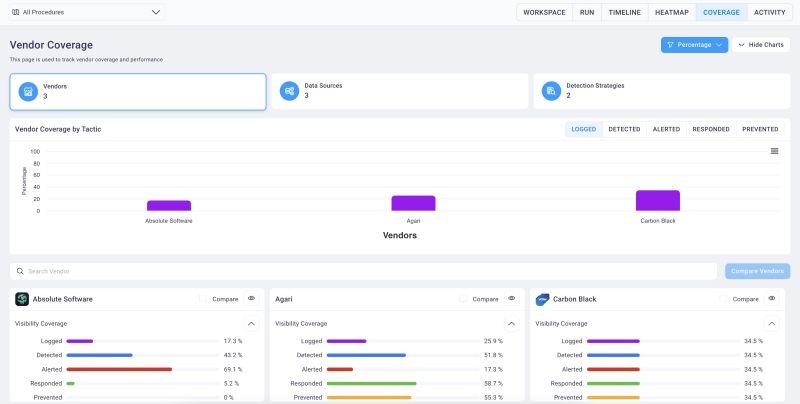Click the Hide Charts button
Viewport: 800px width, 404px height.
(x=761, y=45)
